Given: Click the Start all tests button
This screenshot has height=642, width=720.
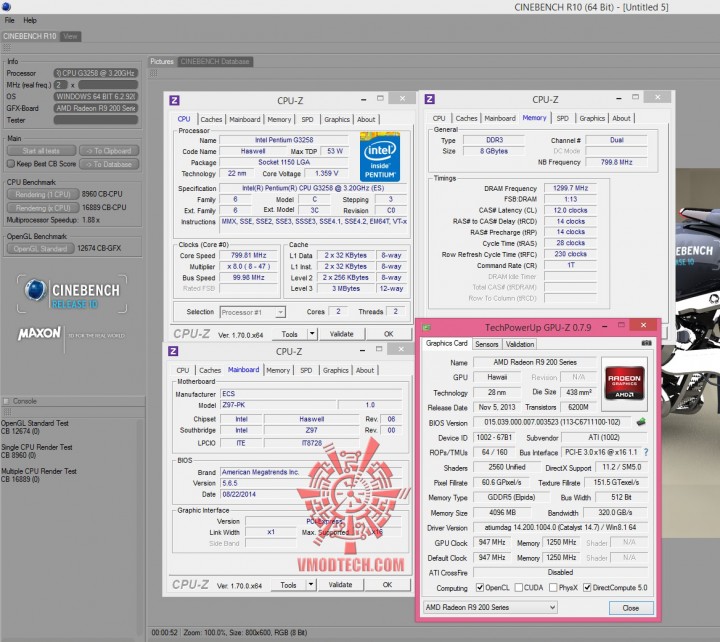Looking at the screenshot, I should (x=41, y=151).
